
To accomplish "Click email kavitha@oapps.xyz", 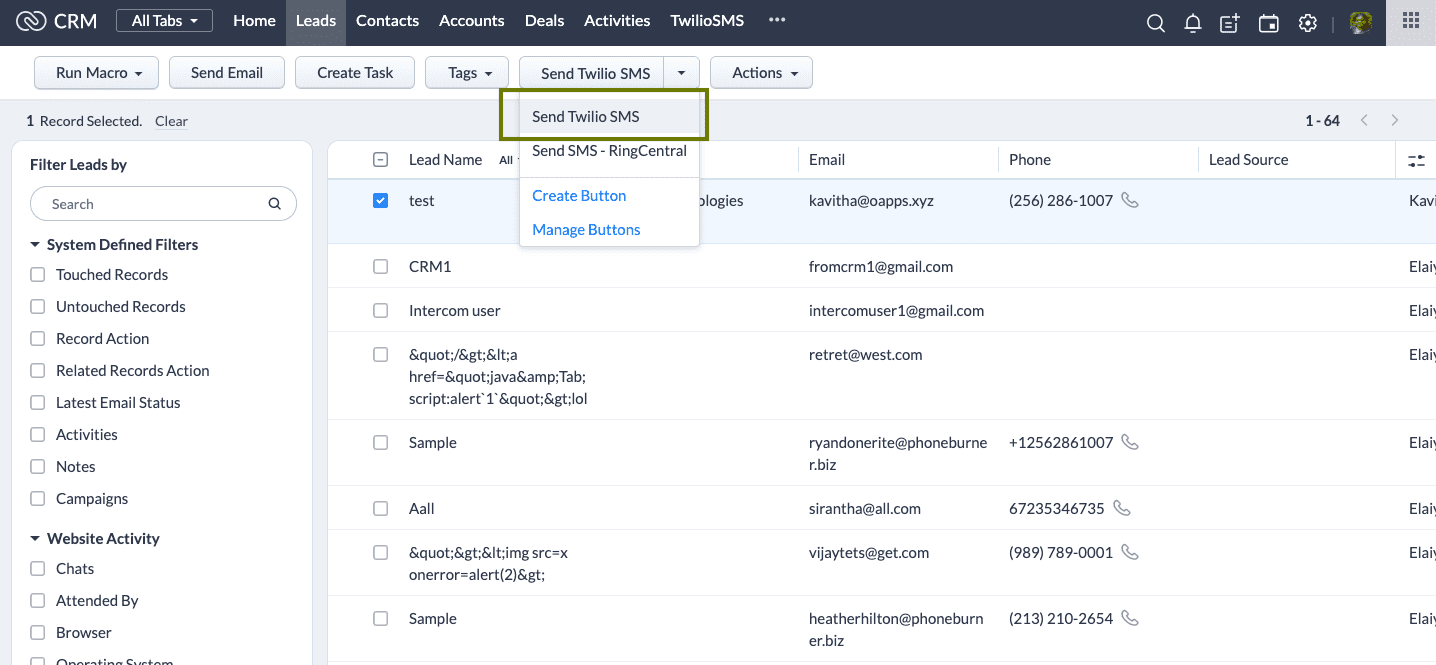I will (x=871, y=200).
